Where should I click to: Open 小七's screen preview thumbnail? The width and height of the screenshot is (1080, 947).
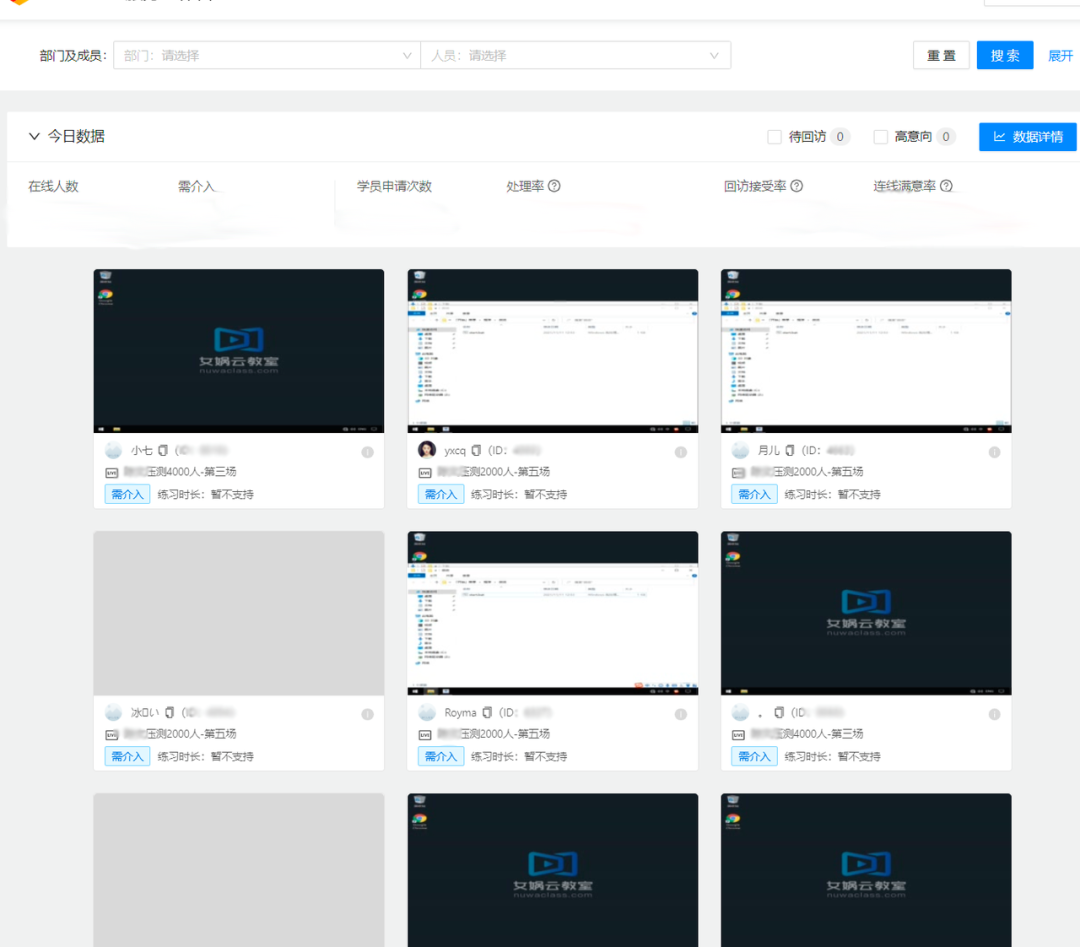pyautogui.click(x=239, y=351)
